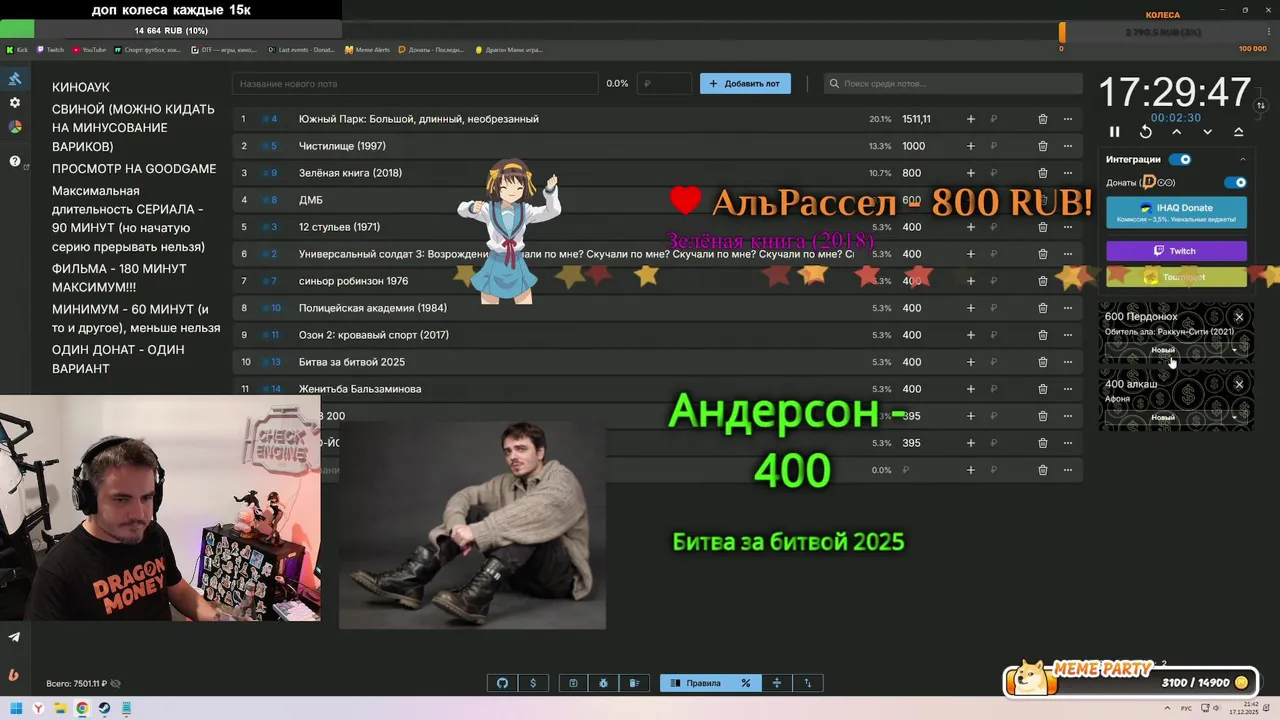The width and height of the screenshot is (1280, 720).
Task: Click the Правила button
Action: click(x=695, y=683)
